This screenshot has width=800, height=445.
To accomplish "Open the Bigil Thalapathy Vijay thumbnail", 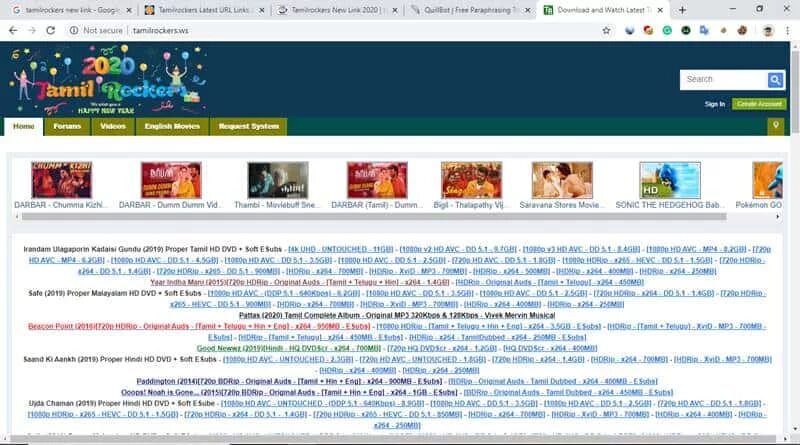I will [x=471, y=180].
